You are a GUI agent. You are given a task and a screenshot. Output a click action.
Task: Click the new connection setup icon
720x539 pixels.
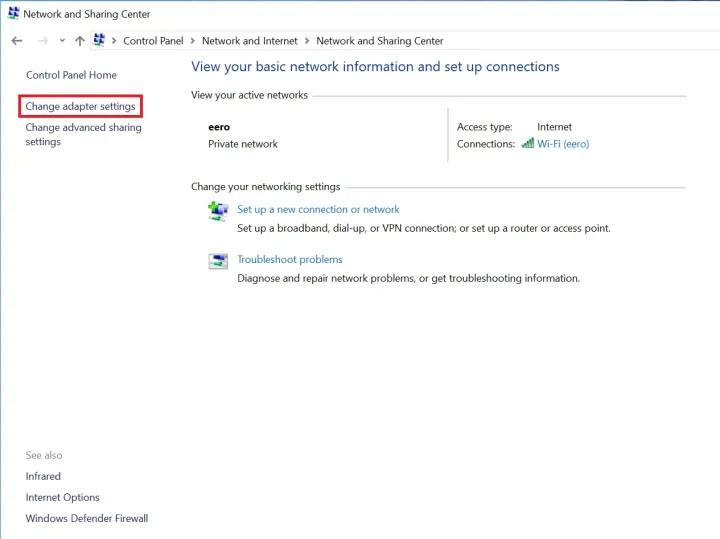tap(218, 211)
